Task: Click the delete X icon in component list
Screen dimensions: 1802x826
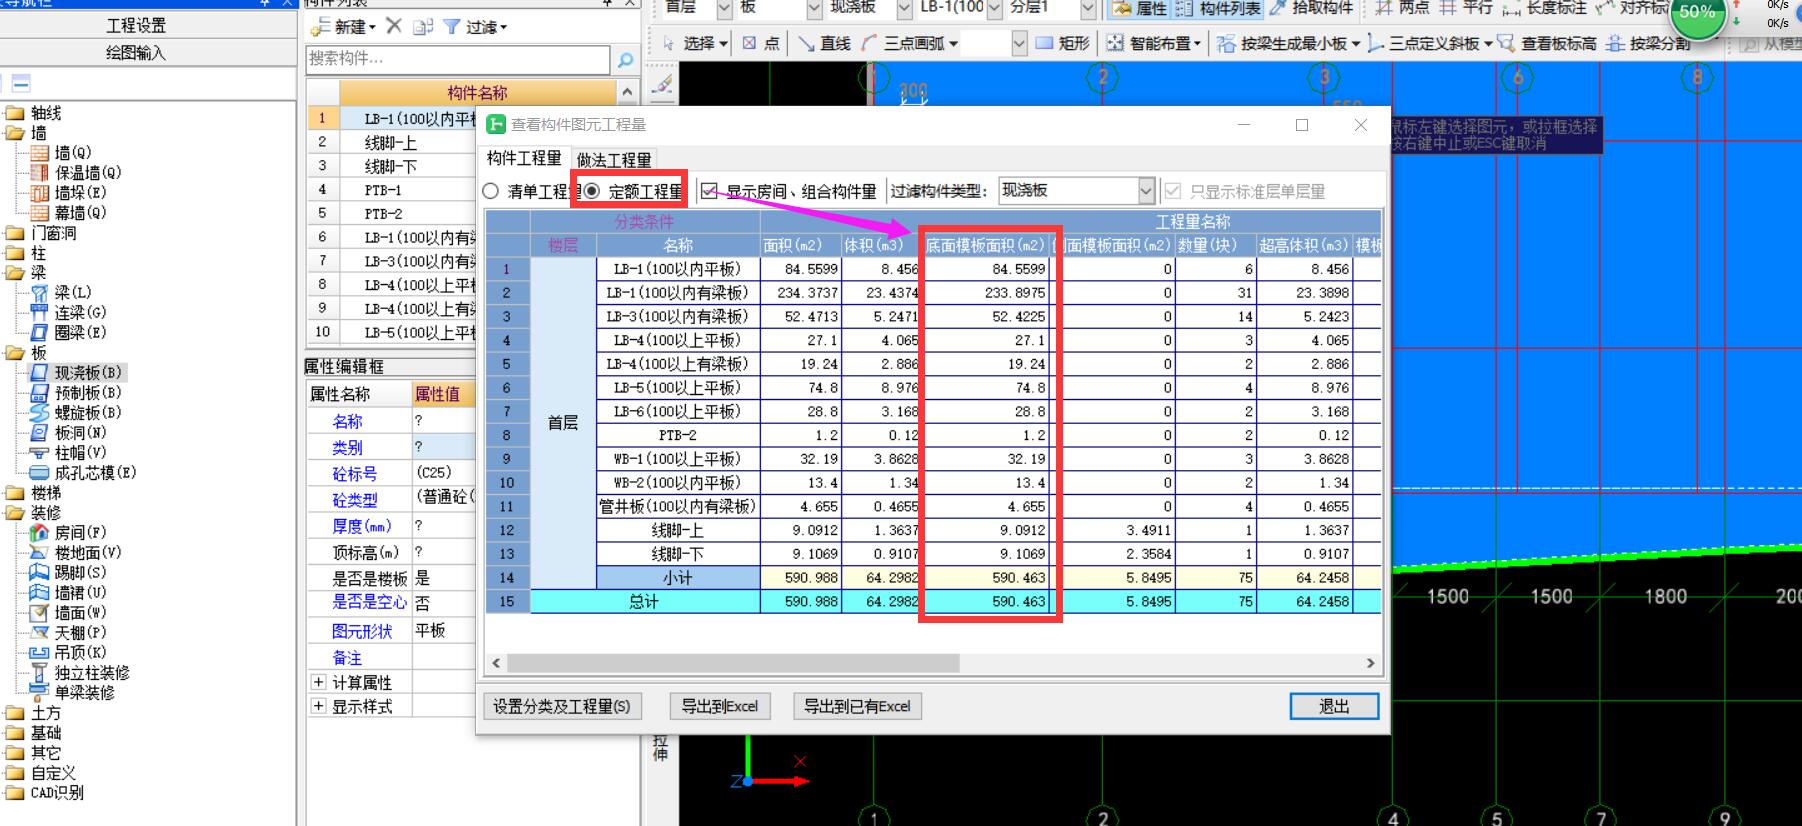Action: click(394, 26)
